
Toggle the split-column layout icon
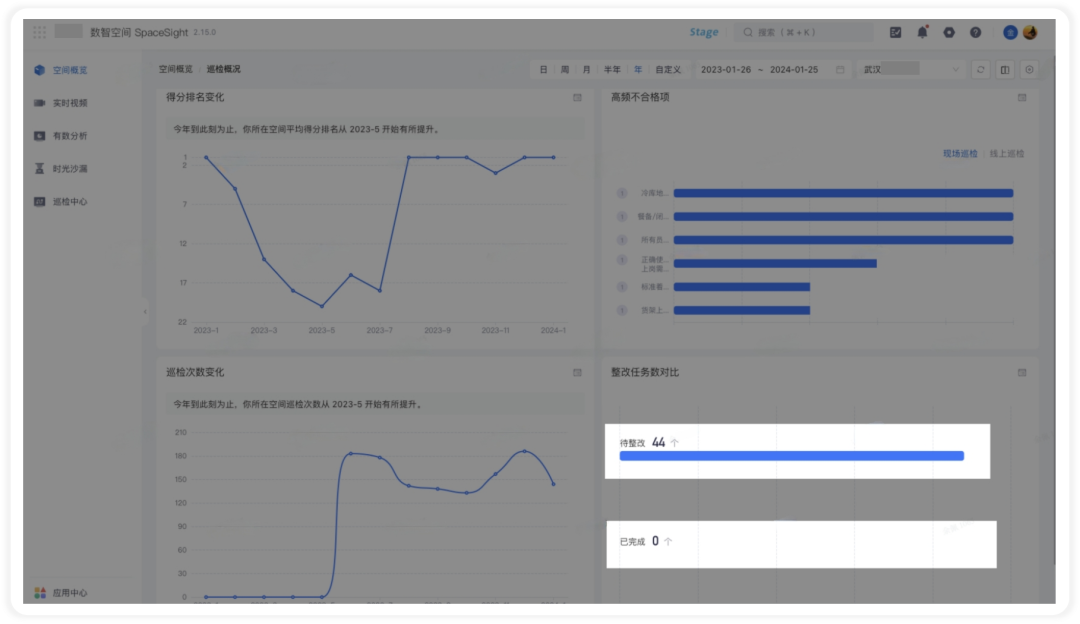pyautogui.click(x=1005, y=70)
